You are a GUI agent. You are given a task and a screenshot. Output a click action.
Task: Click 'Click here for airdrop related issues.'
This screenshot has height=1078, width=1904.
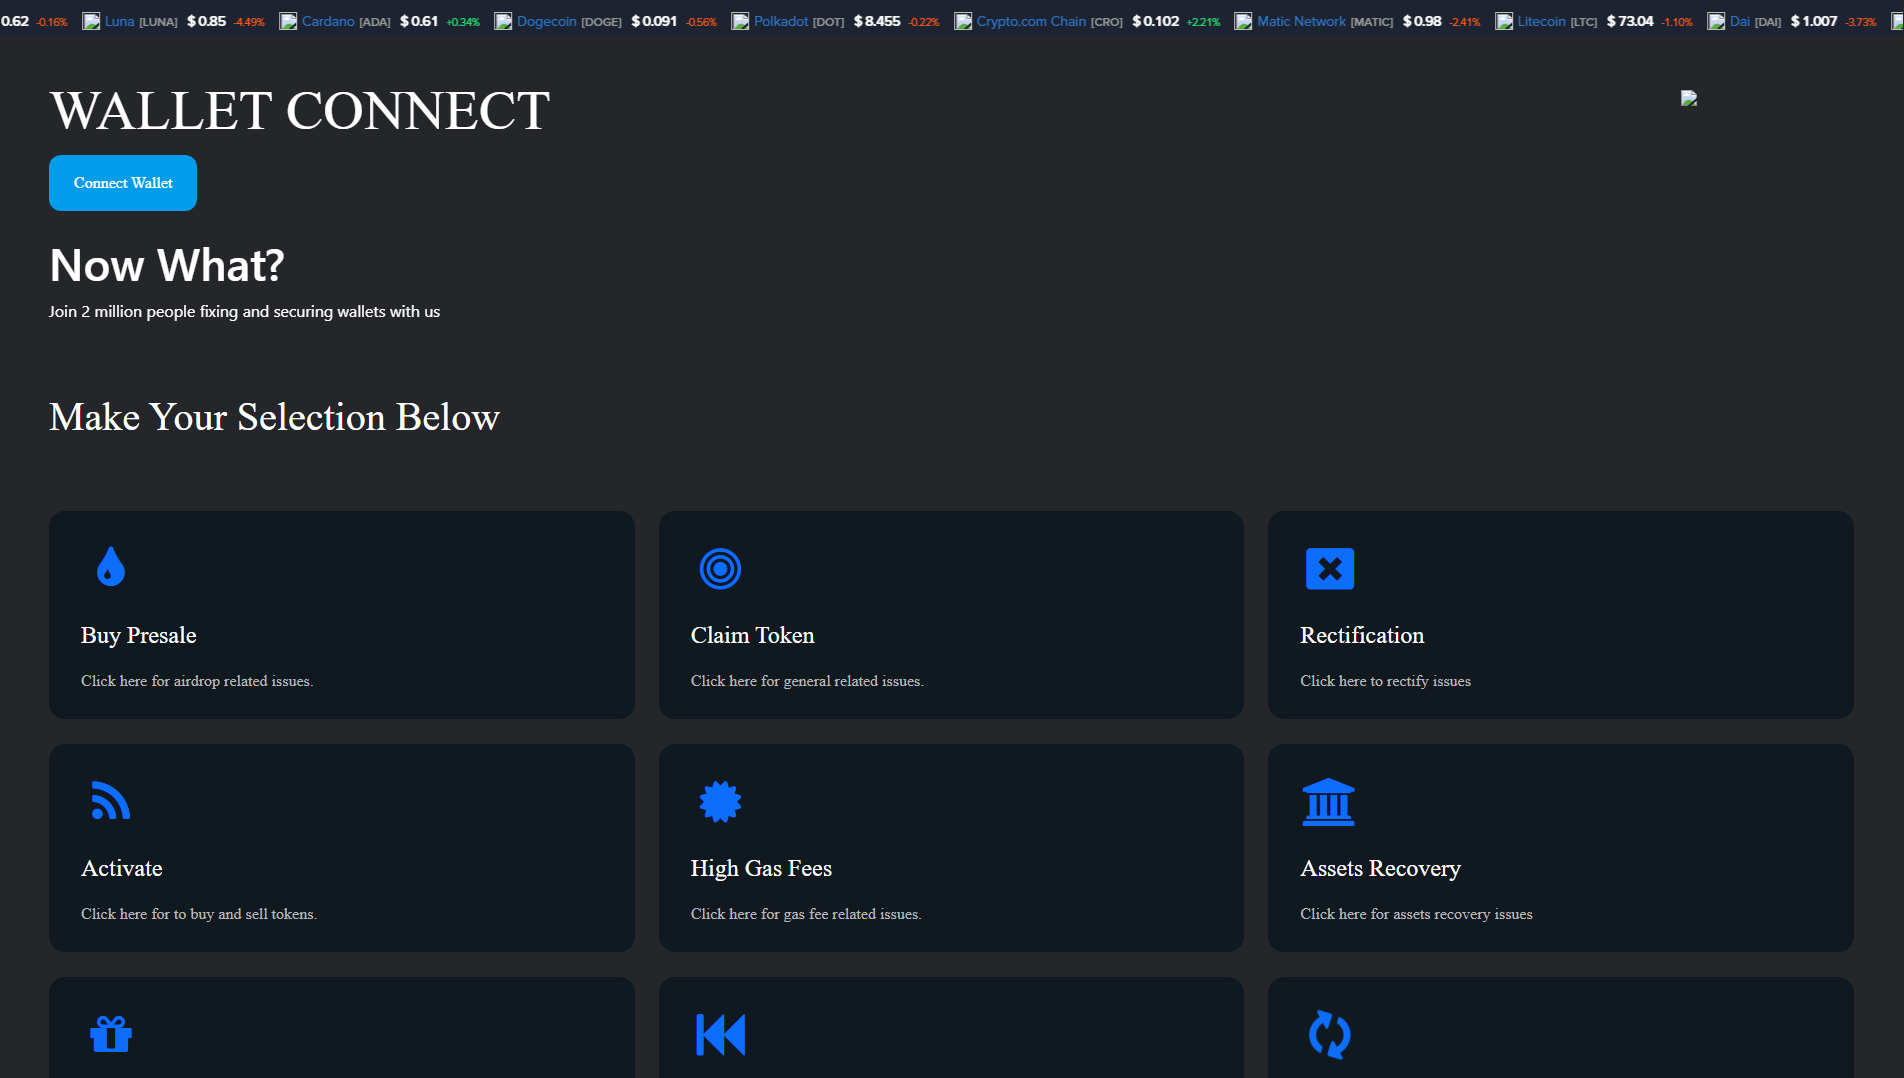tap(197, 681)
